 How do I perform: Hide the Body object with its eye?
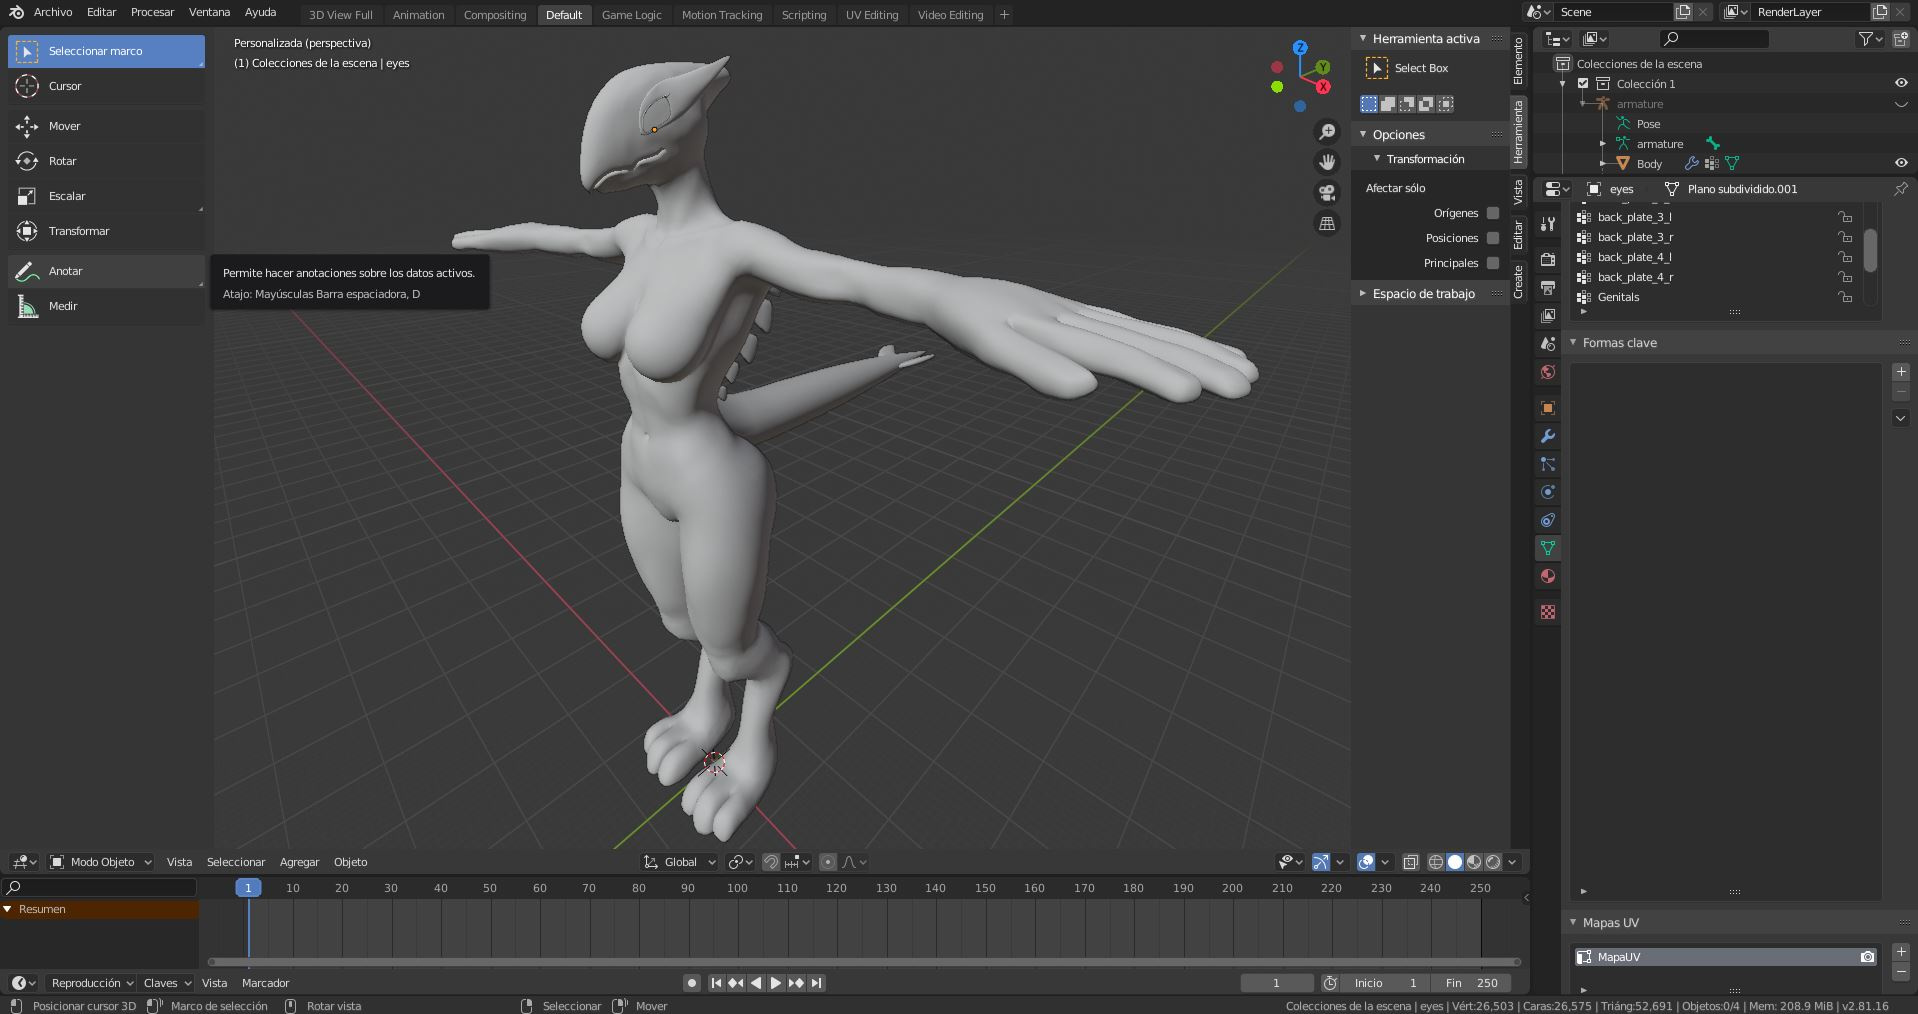[x=1901, y=163]
